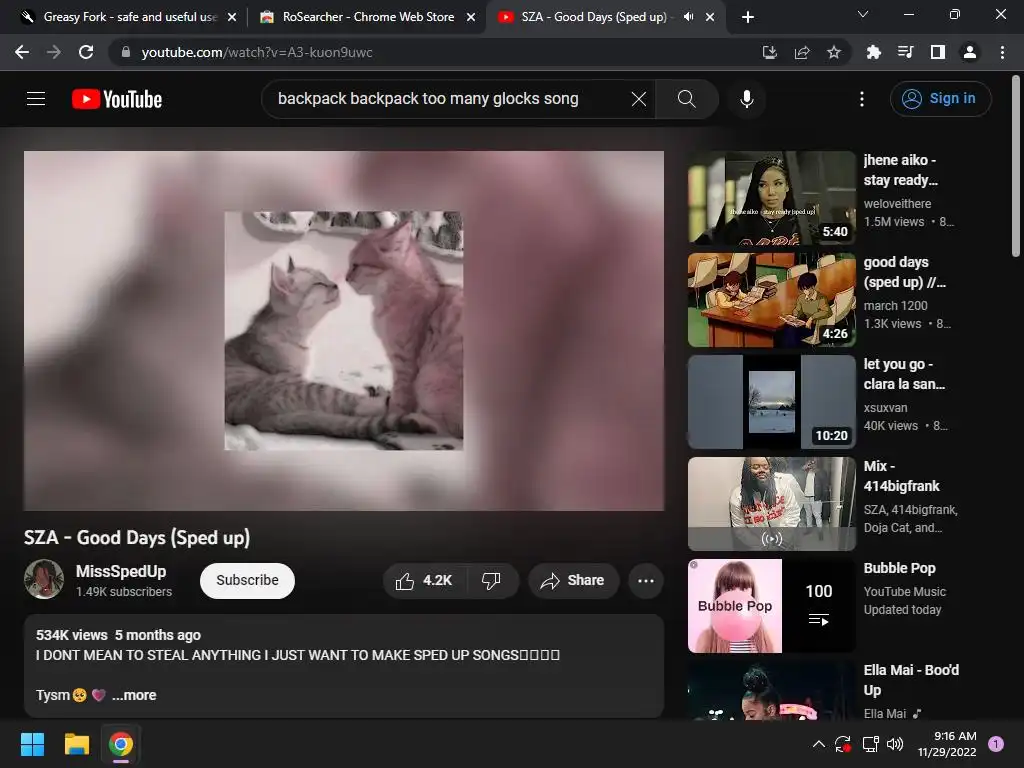
Task: Go forward in browser history
Action: point(54,52)
